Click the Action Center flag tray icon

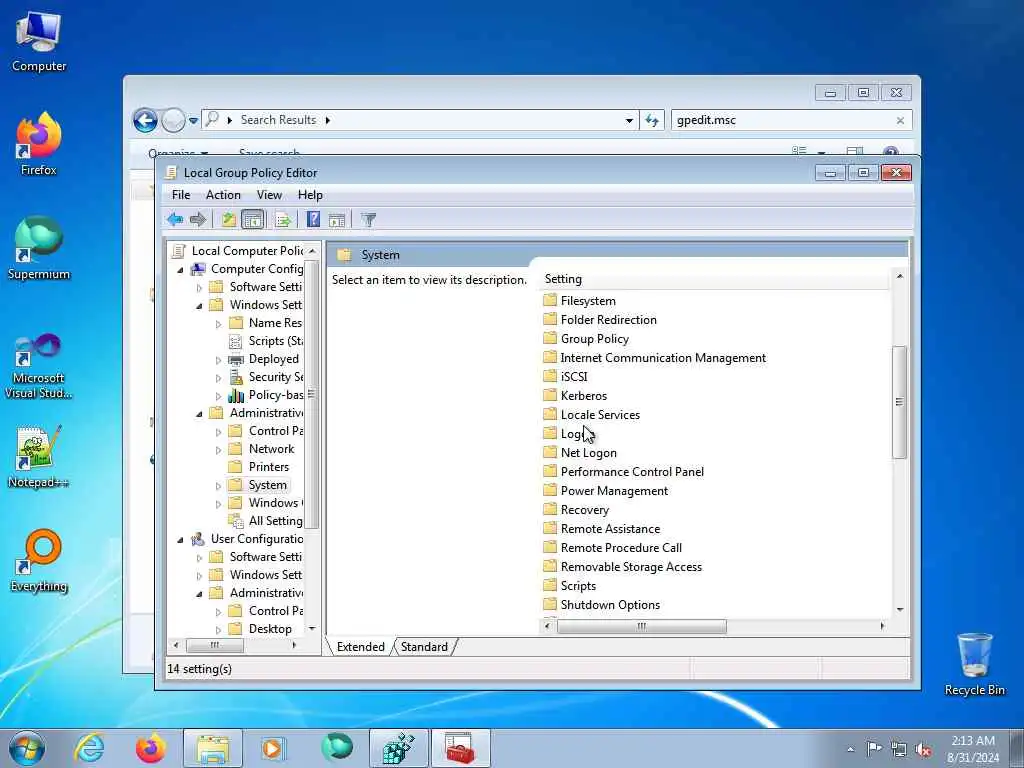pos(874,748)
